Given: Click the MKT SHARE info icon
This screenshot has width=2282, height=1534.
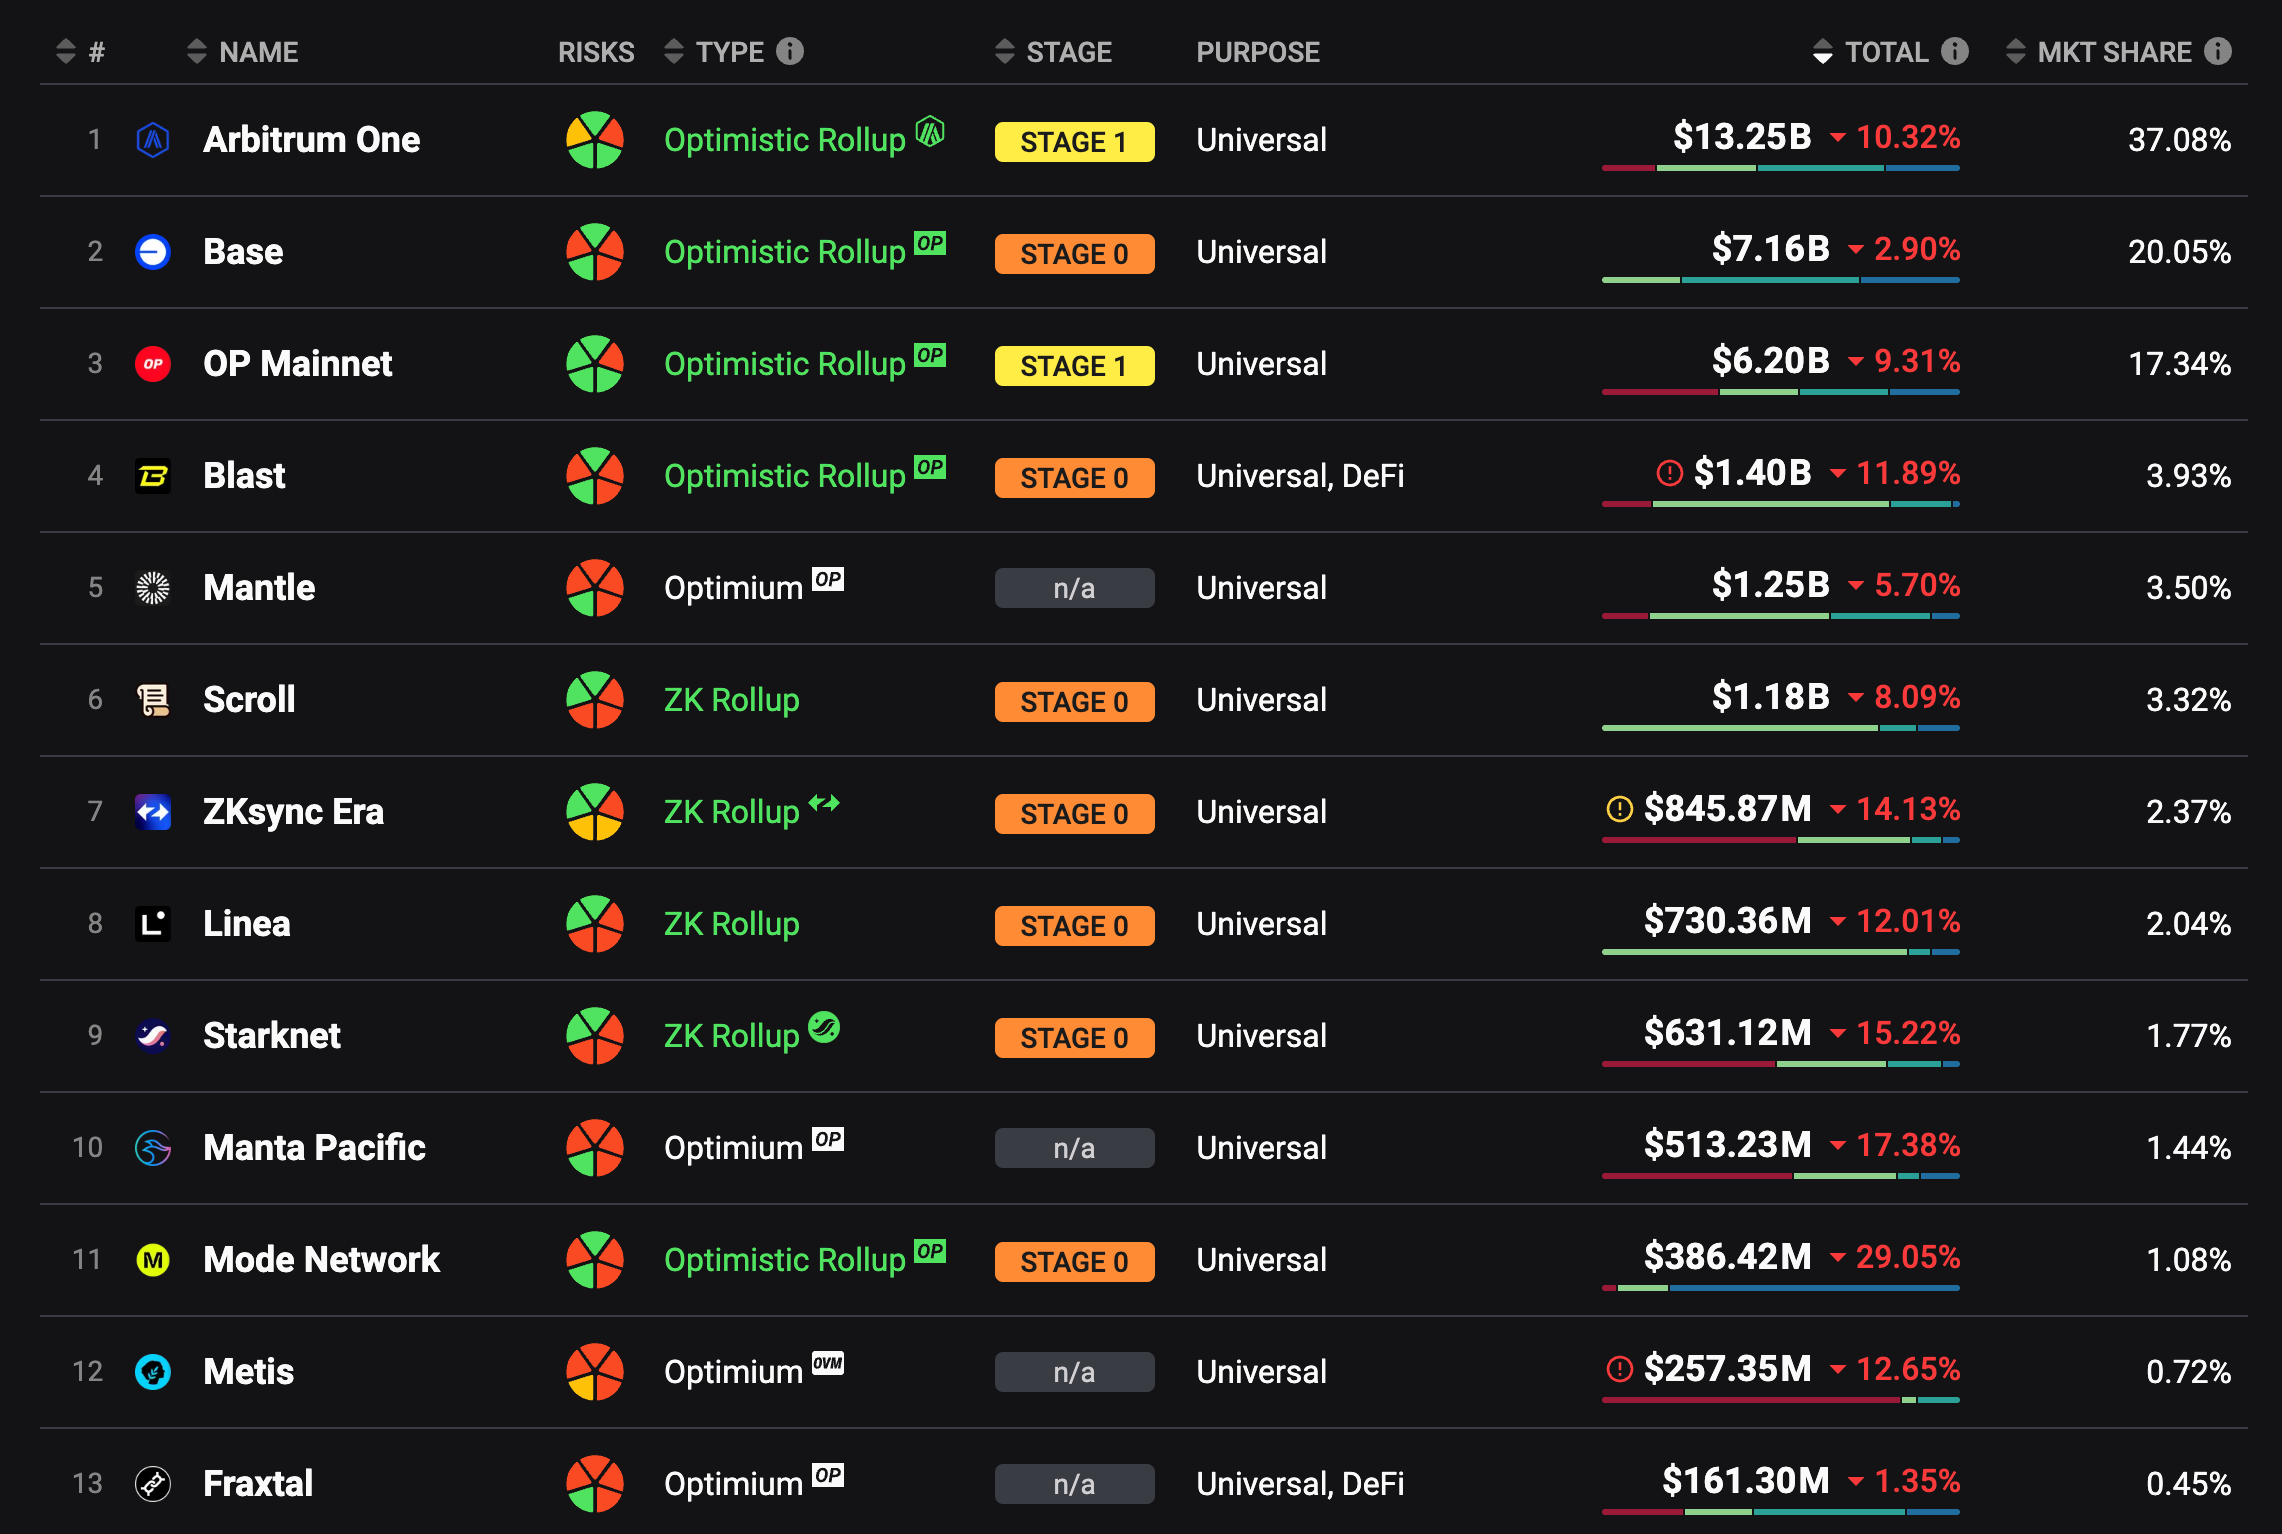Looking at the screenshot, I should click(x=2218, y=51).
